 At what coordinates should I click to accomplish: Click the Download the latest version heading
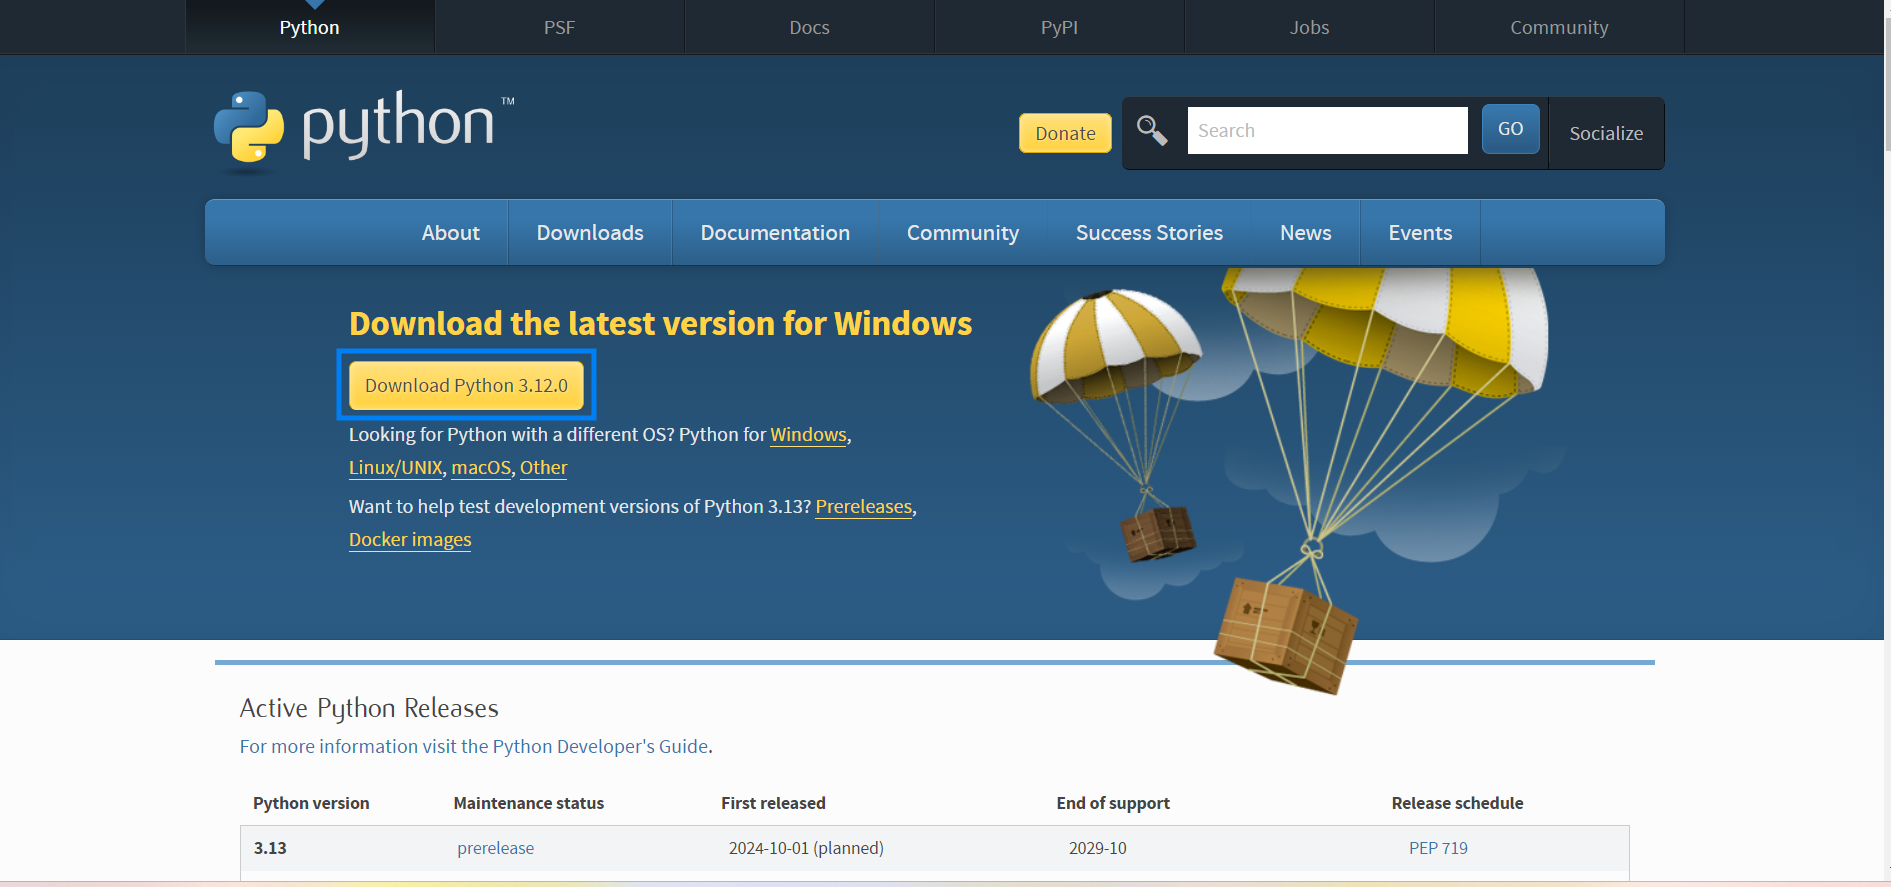click(660, 324)
